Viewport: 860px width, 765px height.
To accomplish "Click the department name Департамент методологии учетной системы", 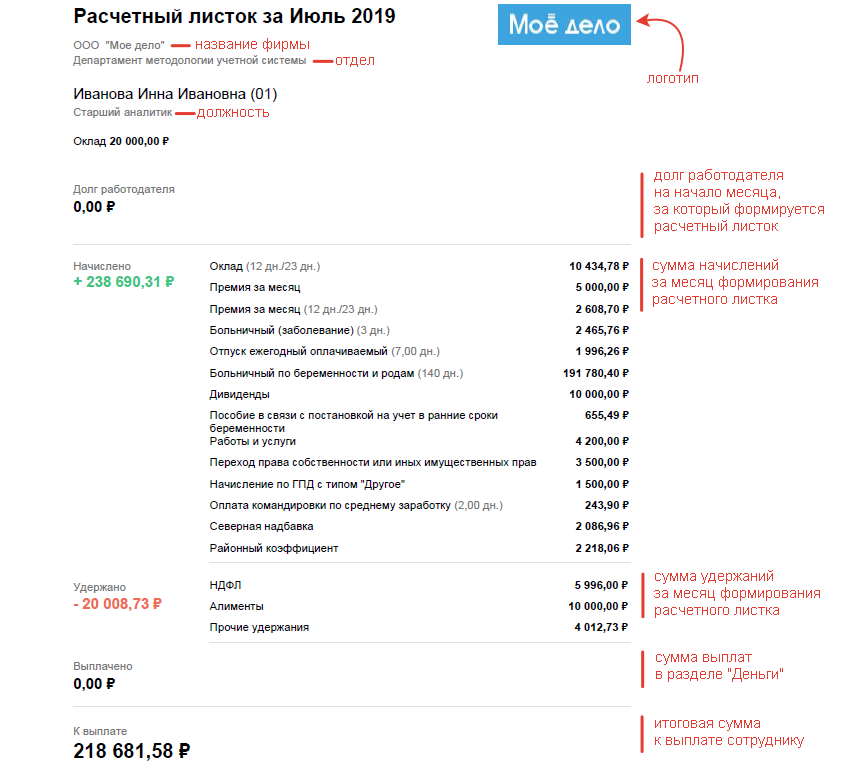I will click(x=189, y=60).
